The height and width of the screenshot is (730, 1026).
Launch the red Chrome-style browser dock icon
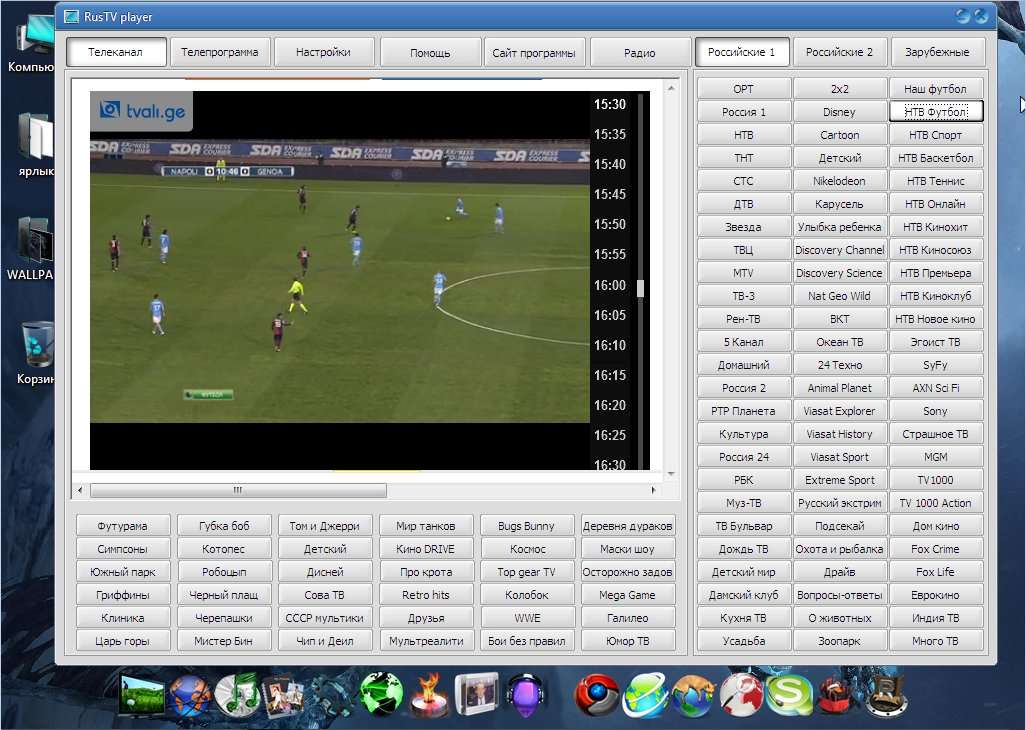click(x=597, y=695)
